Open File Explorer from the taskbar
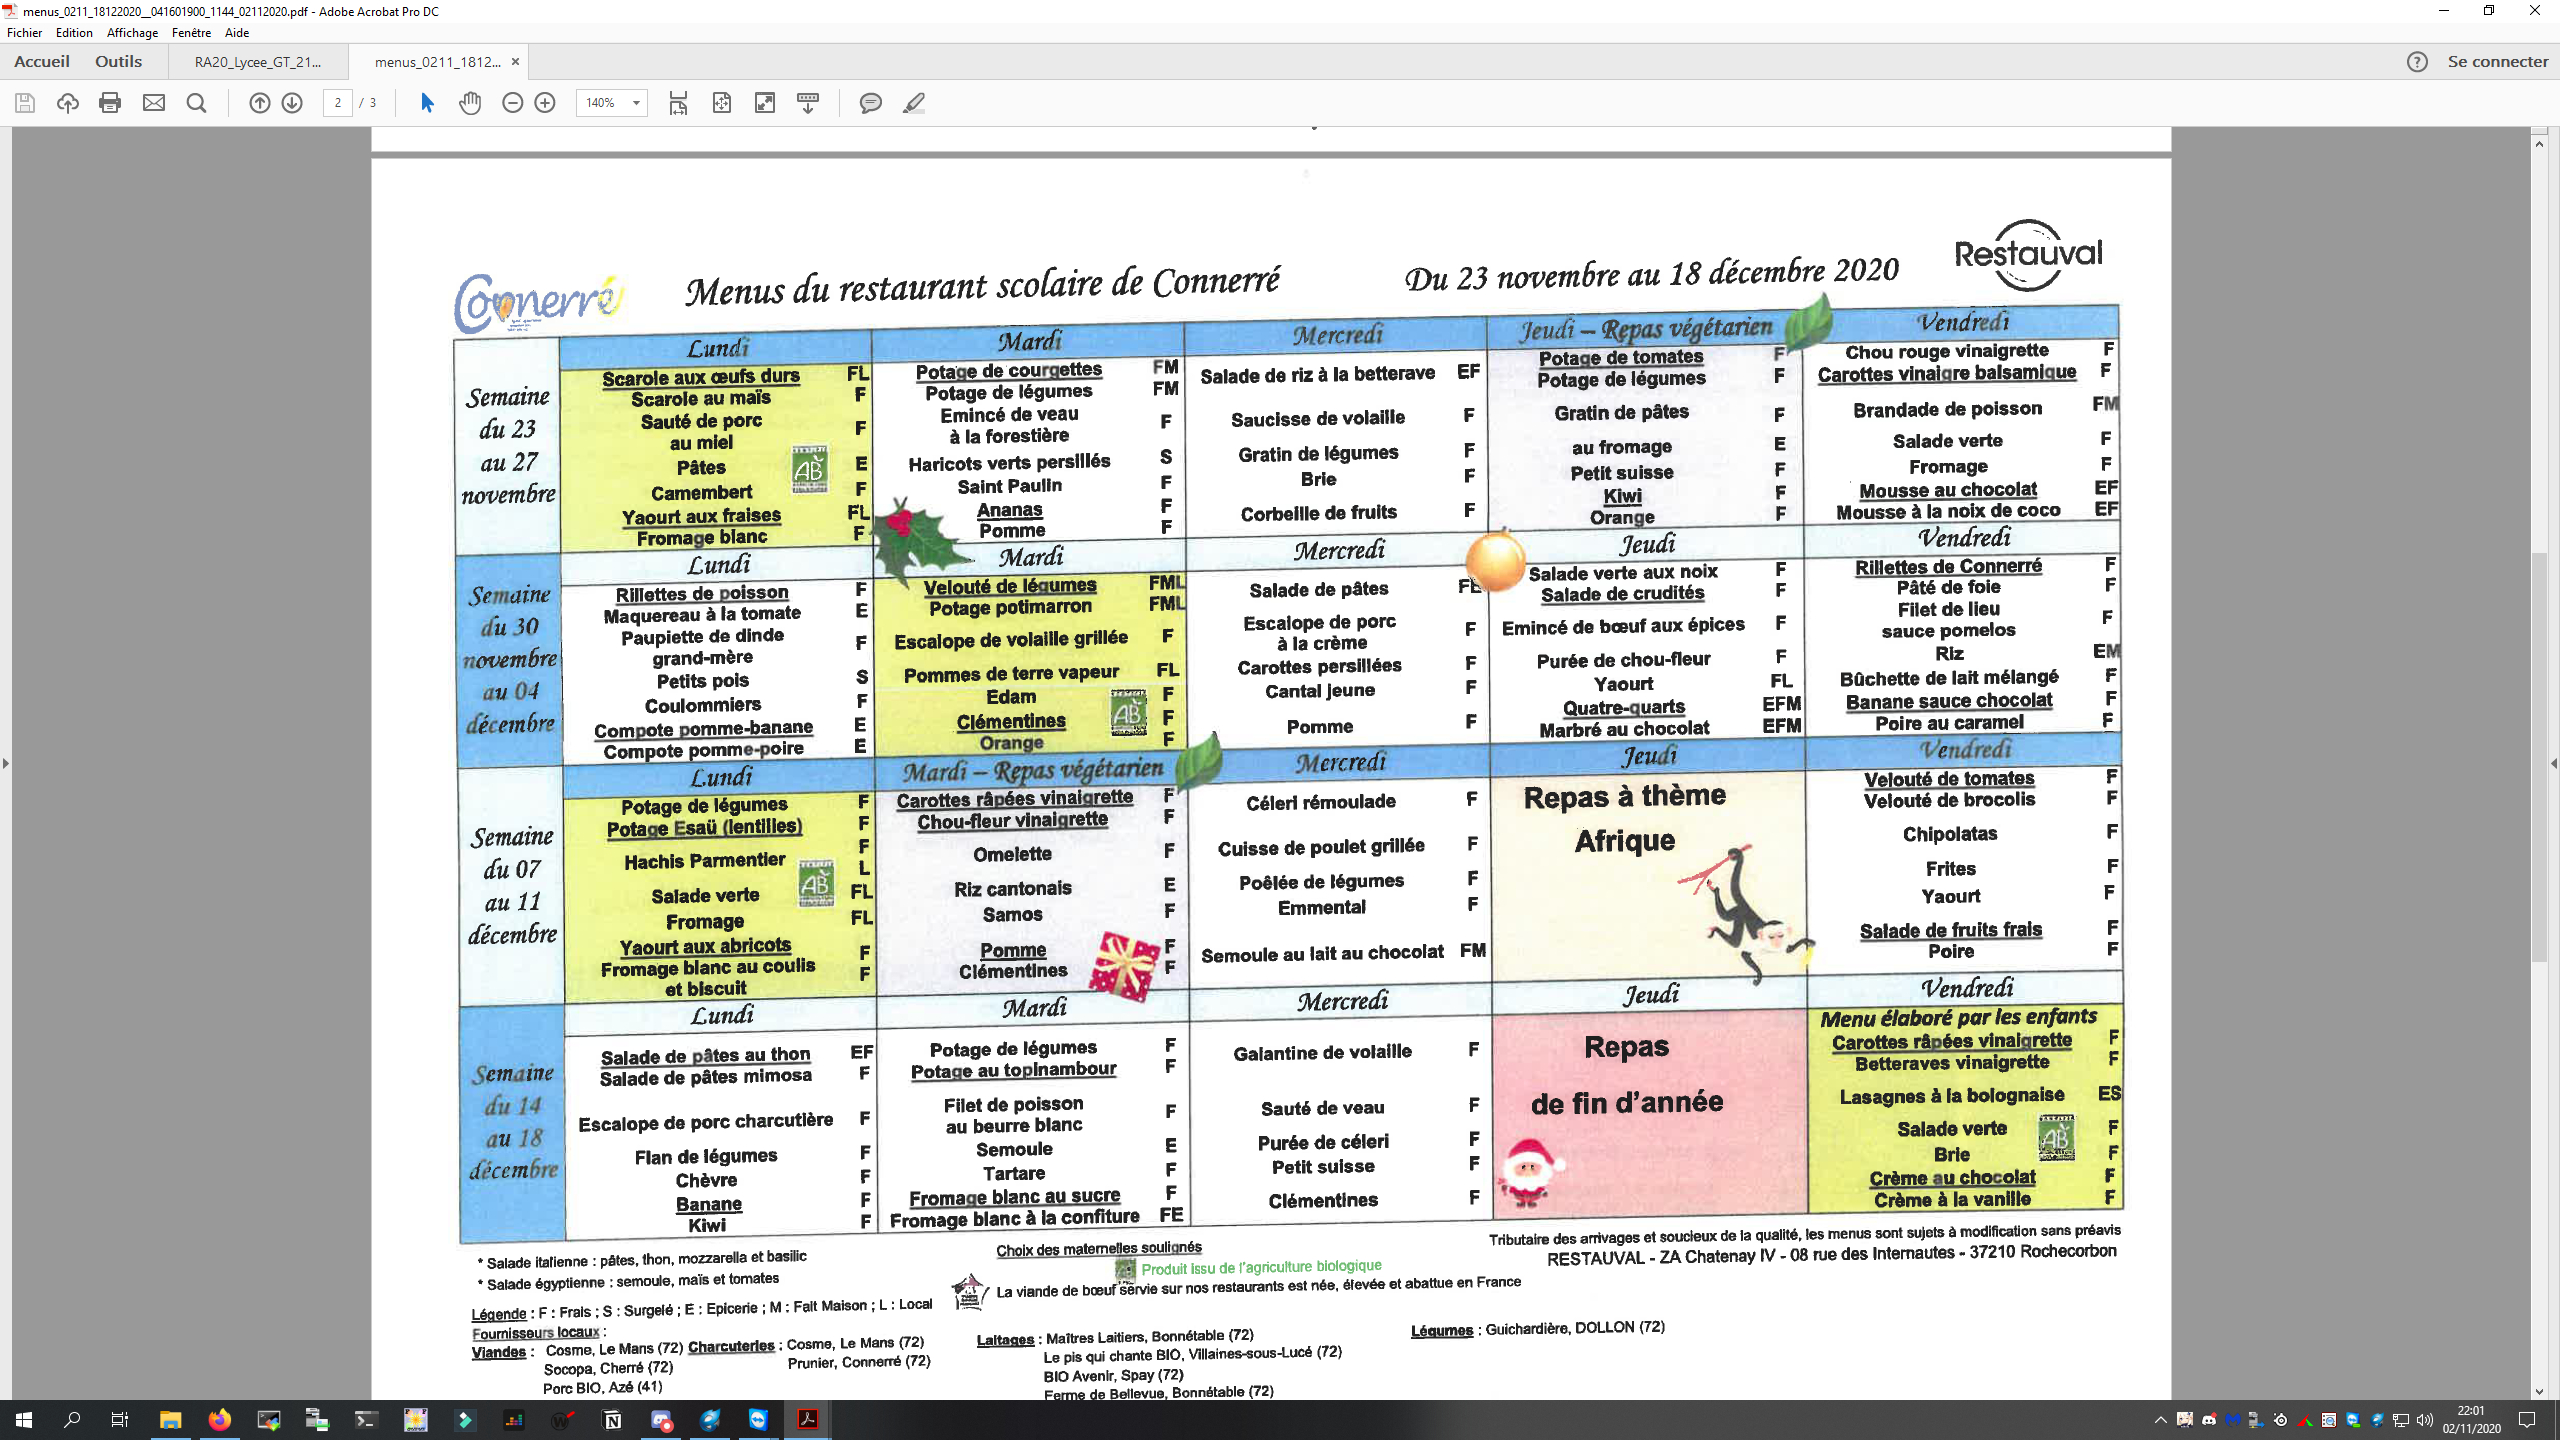Screen dimensions: 2560x1440 point(170,1420)
